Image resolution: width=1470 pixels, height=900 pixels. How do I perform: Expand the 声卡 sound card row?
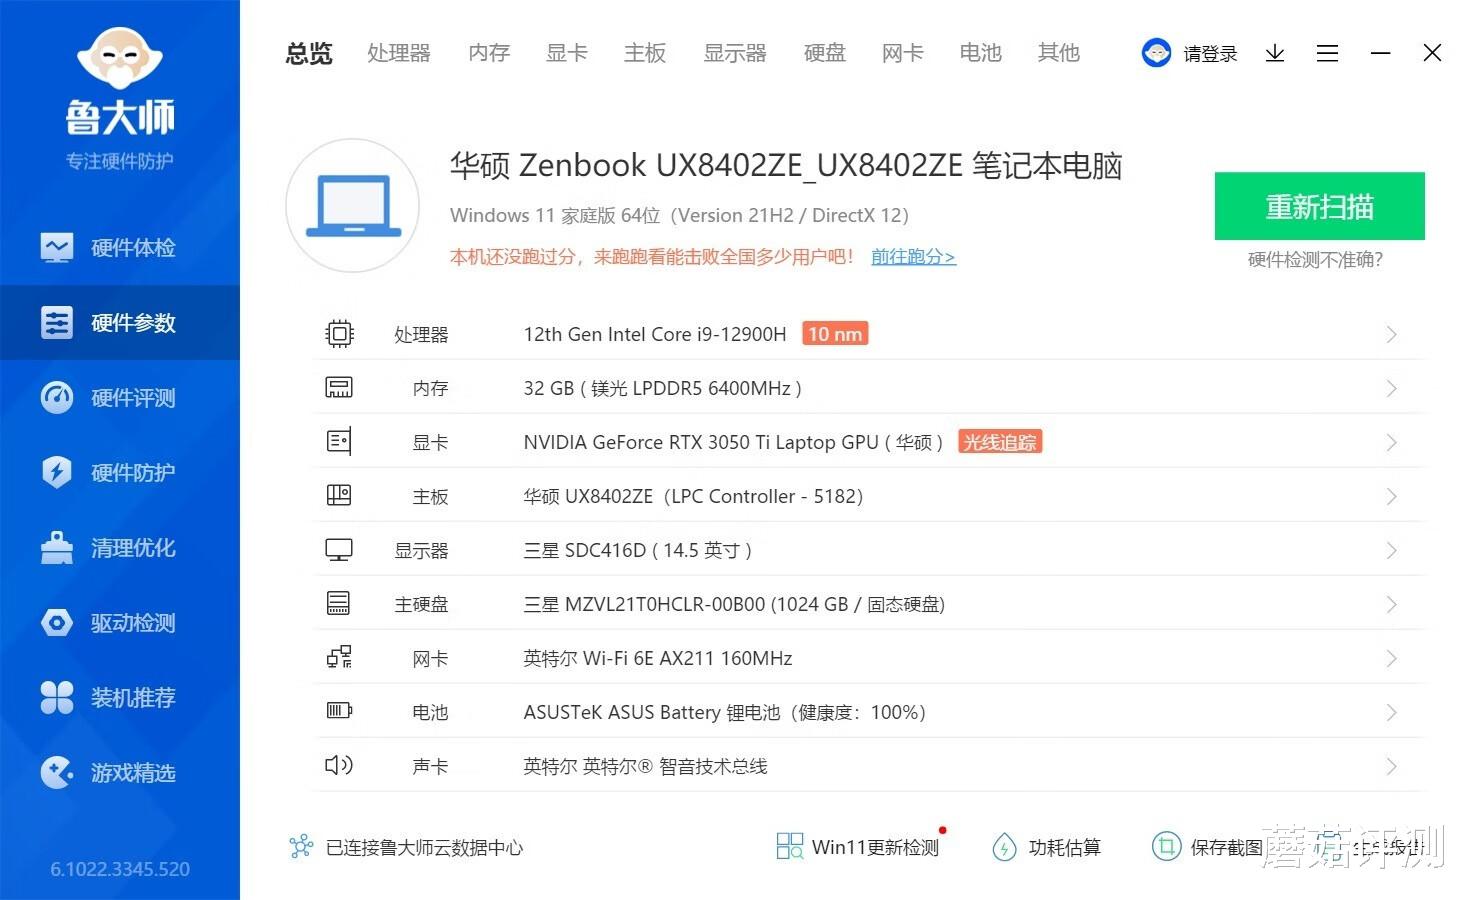[1391, 766]
